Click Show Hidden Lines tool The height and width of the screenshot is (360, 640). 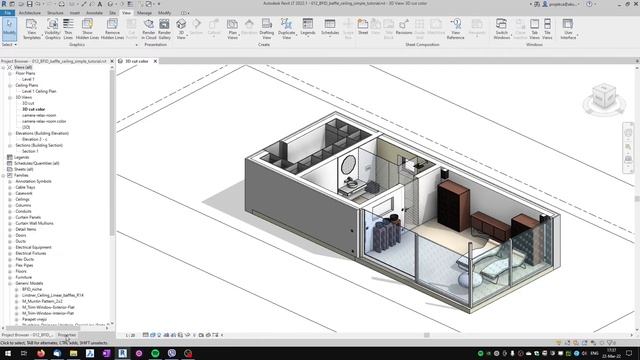[x=87, y=29]
